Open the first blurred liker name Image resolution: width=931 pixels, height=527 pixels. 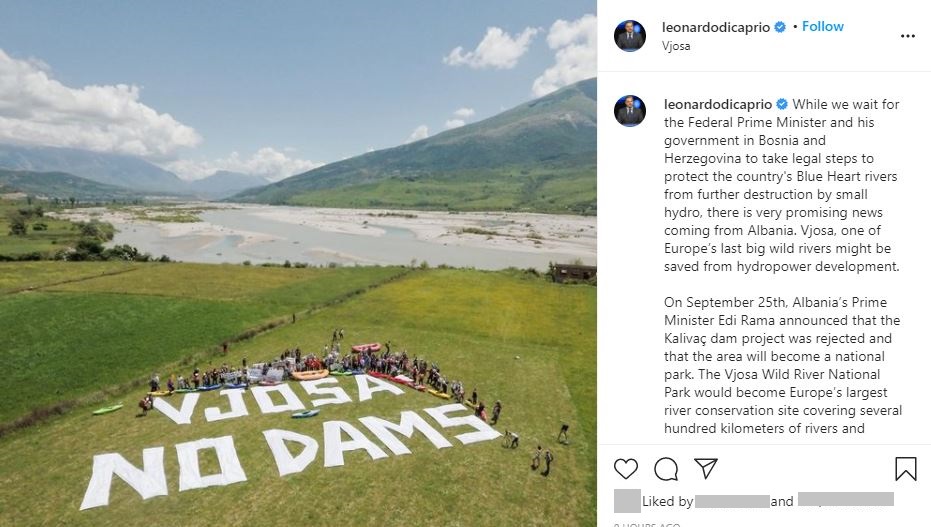click(x=732, y=501)
